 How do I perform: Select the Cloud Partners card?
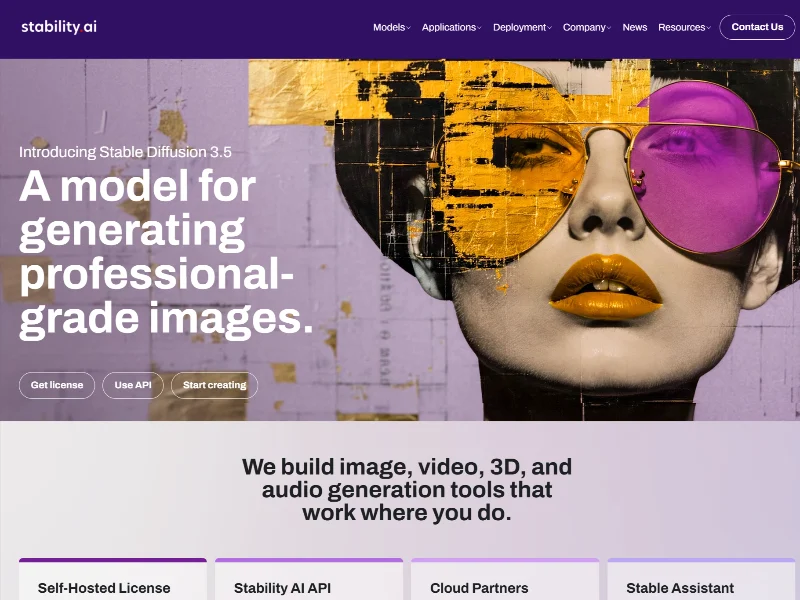pyautogui.click(x=505, y=579)
